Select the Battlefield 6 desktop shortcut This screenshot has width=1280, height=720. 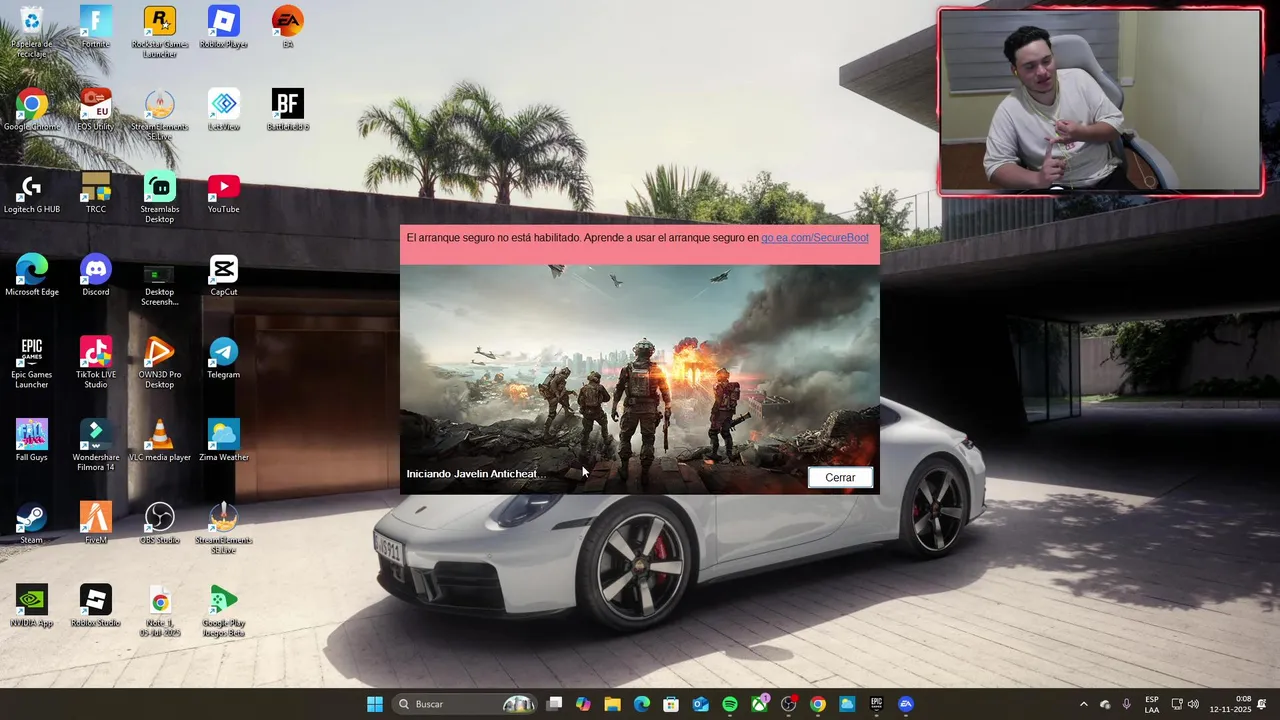pos(287,110)
